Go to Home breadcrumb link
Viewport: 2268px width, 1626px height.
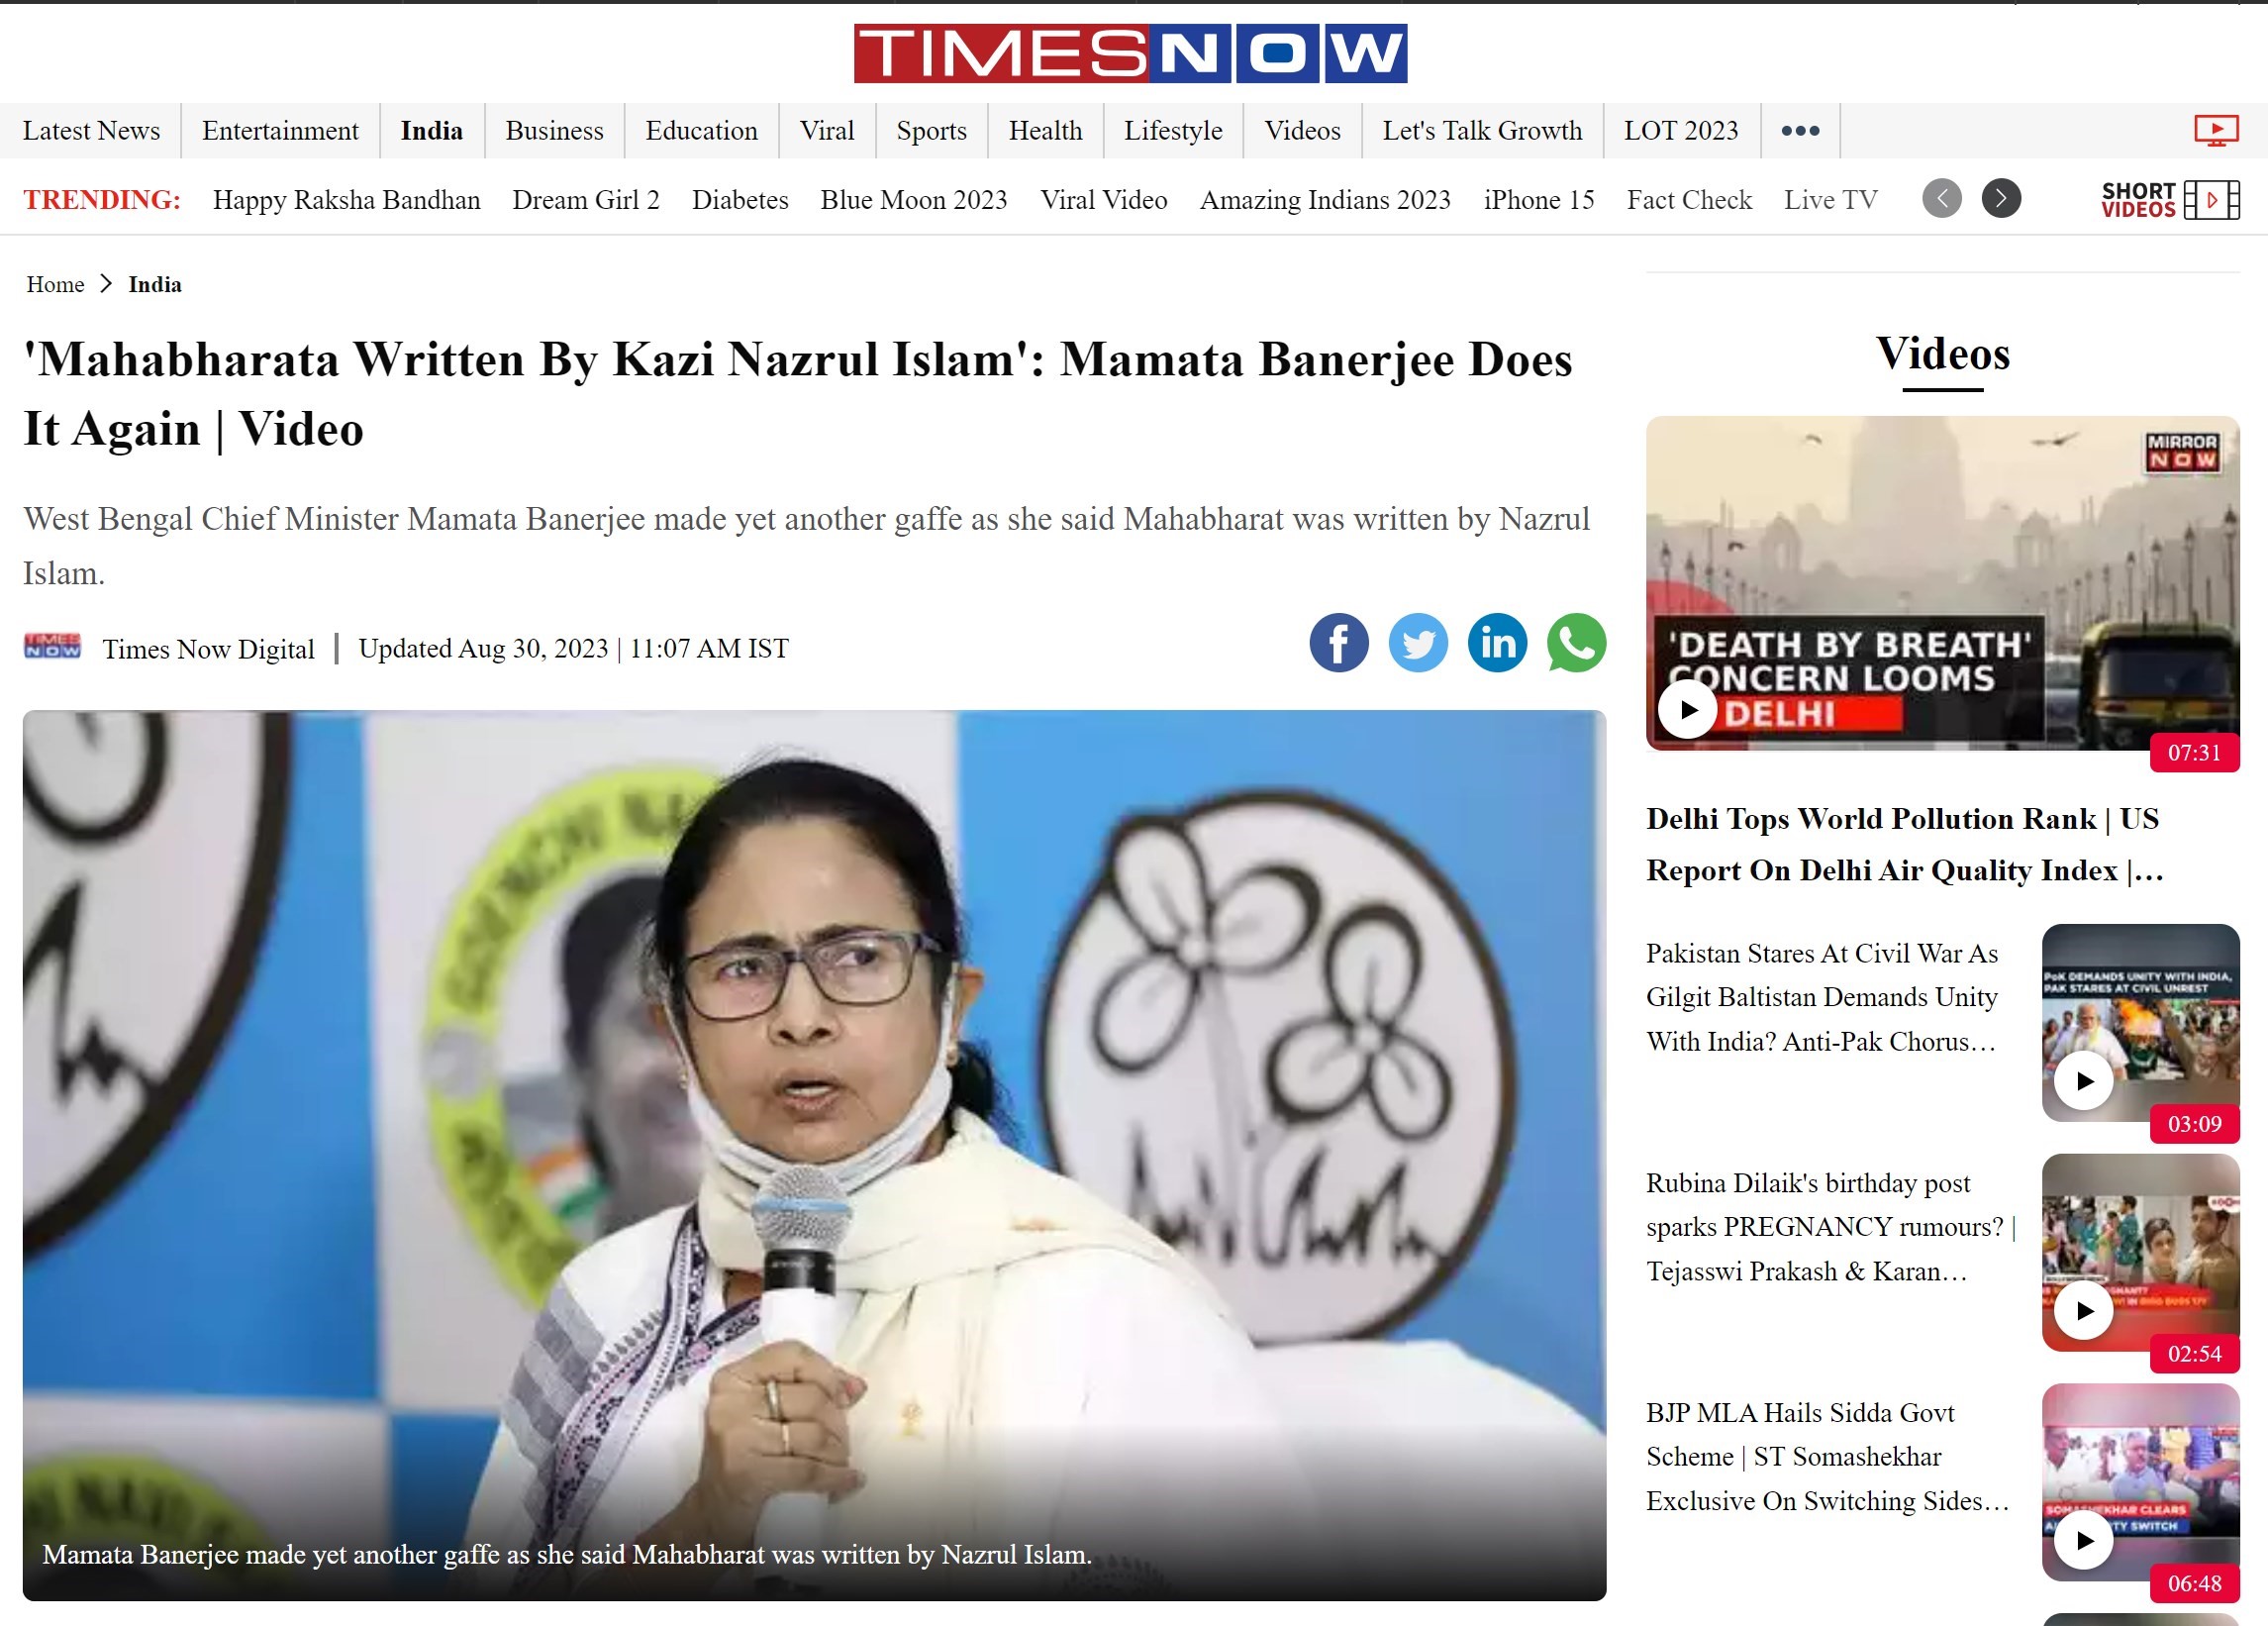pyautogui.click(x=55, y=284)
